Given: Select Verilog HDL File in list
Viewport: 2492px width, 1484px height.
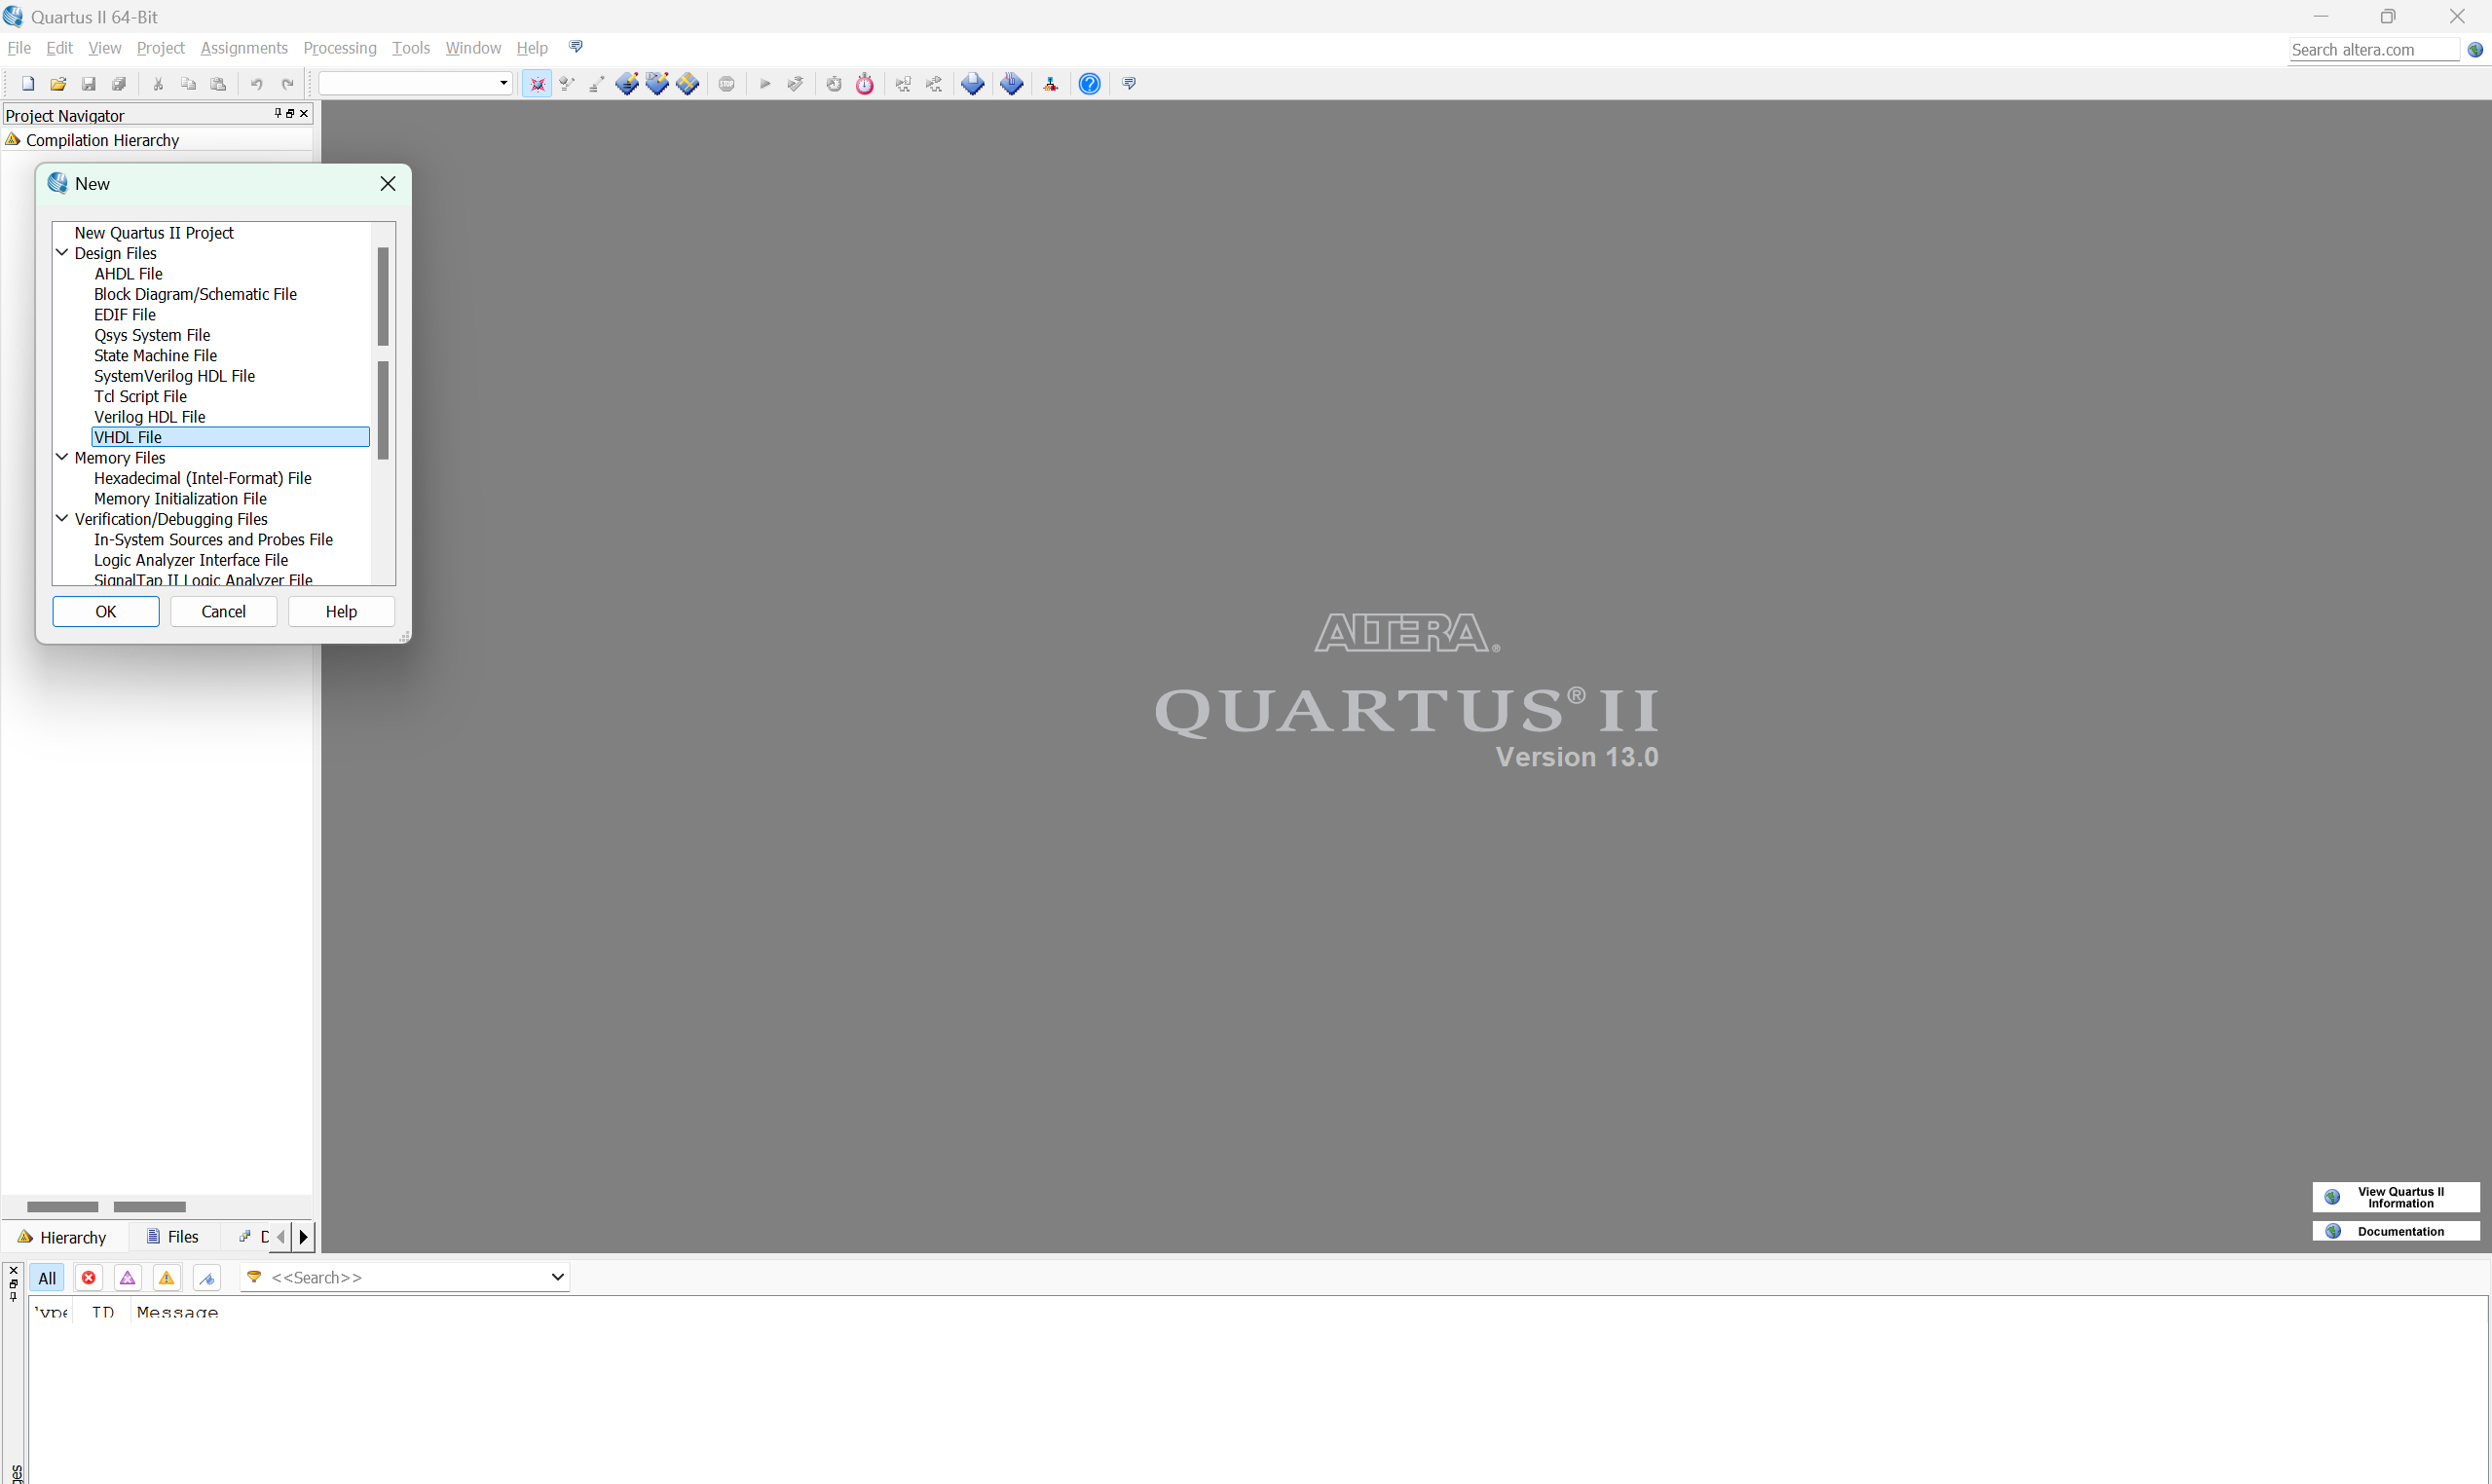Looking at the screenshot, I should pyautogui.click(x=150, y=417).
